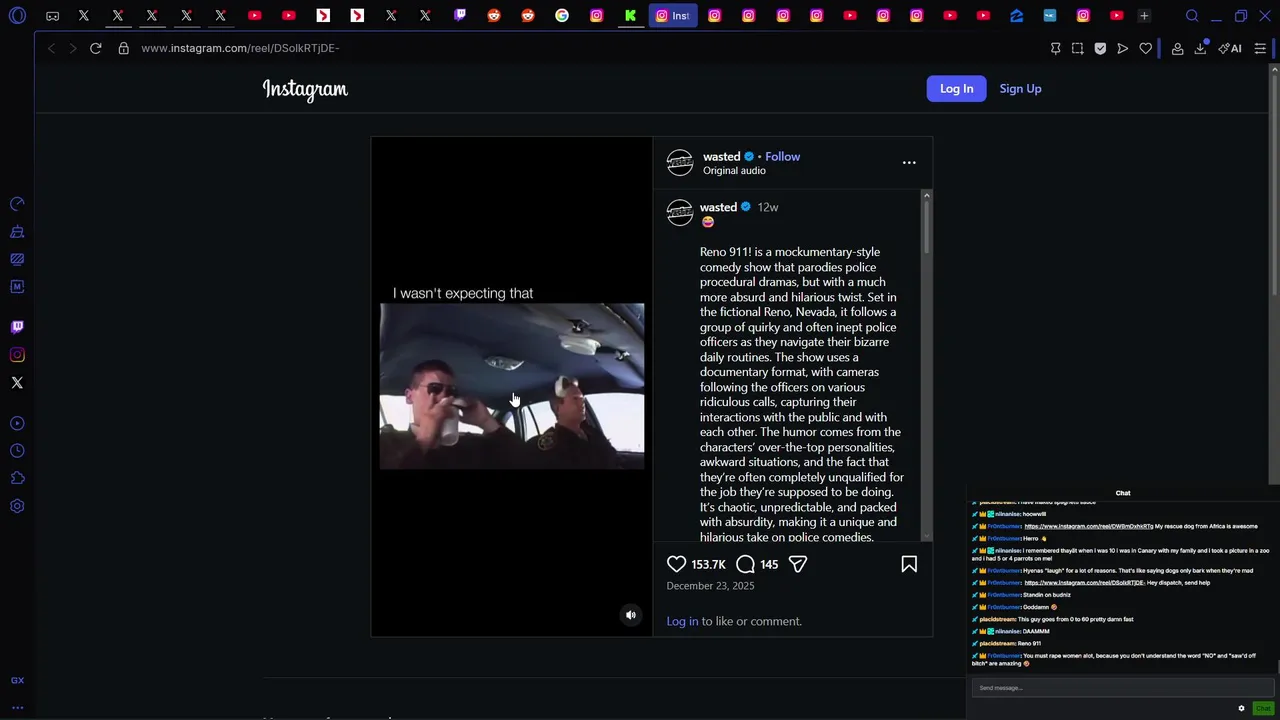This screenshot has width=1280, height=720.
Task: Open a new tab with plus button
Action: point(1144,16)
